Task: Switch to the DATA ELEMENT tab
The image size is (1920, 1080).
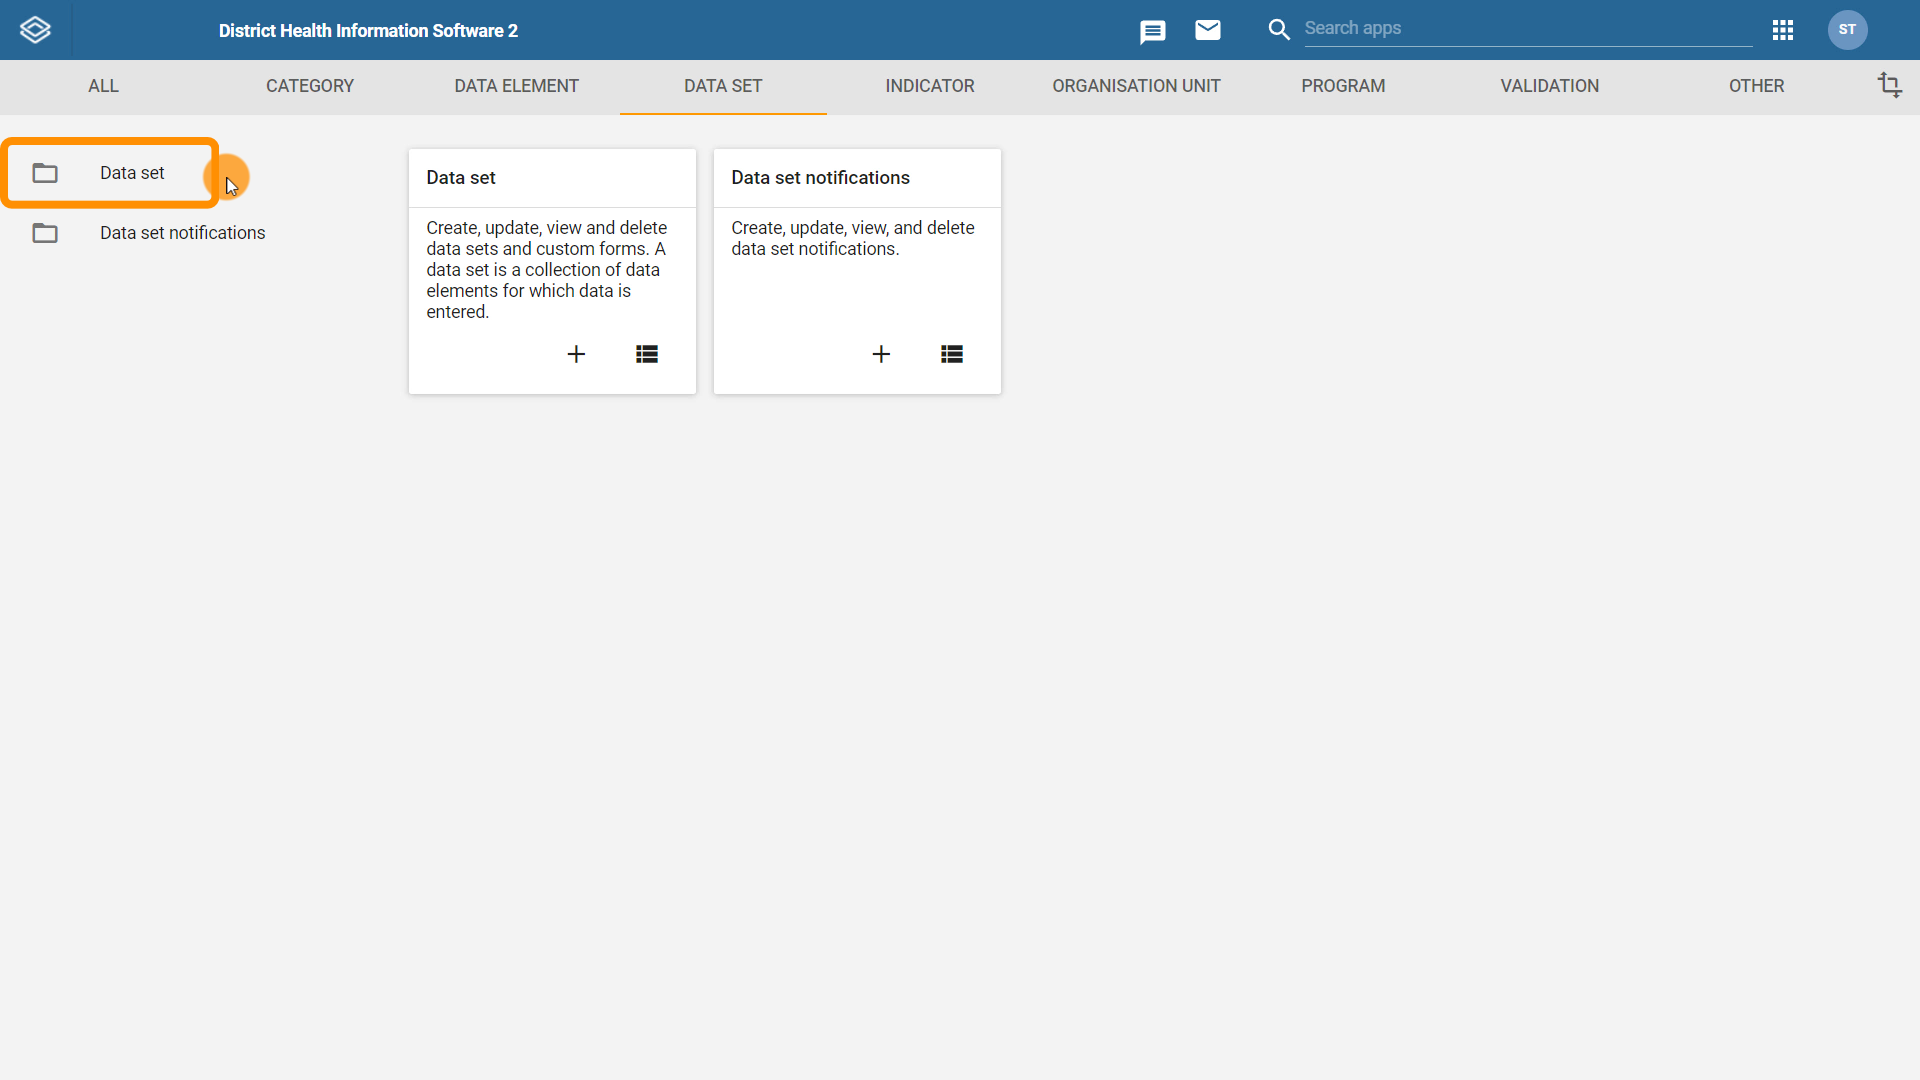Action: point(516,86)
